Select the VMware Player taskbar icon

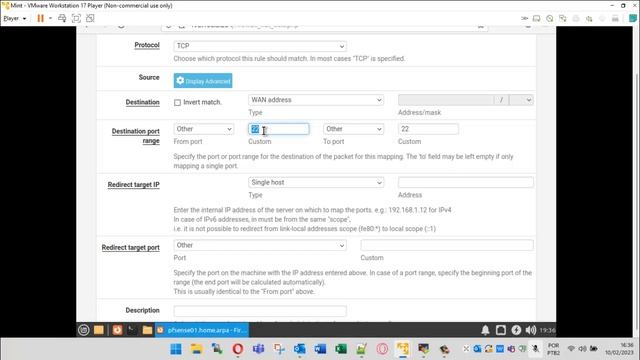(x=403, y=349)
